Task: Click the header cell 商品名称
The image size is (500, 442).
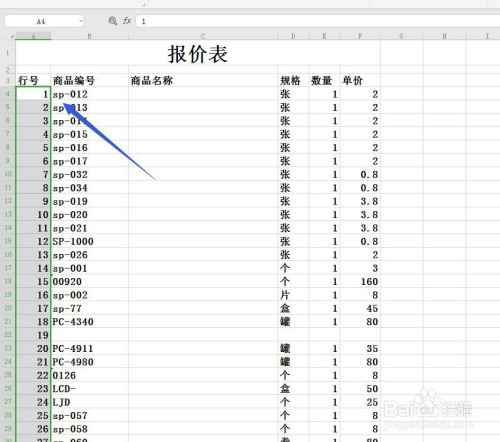Action: [203, 80]
